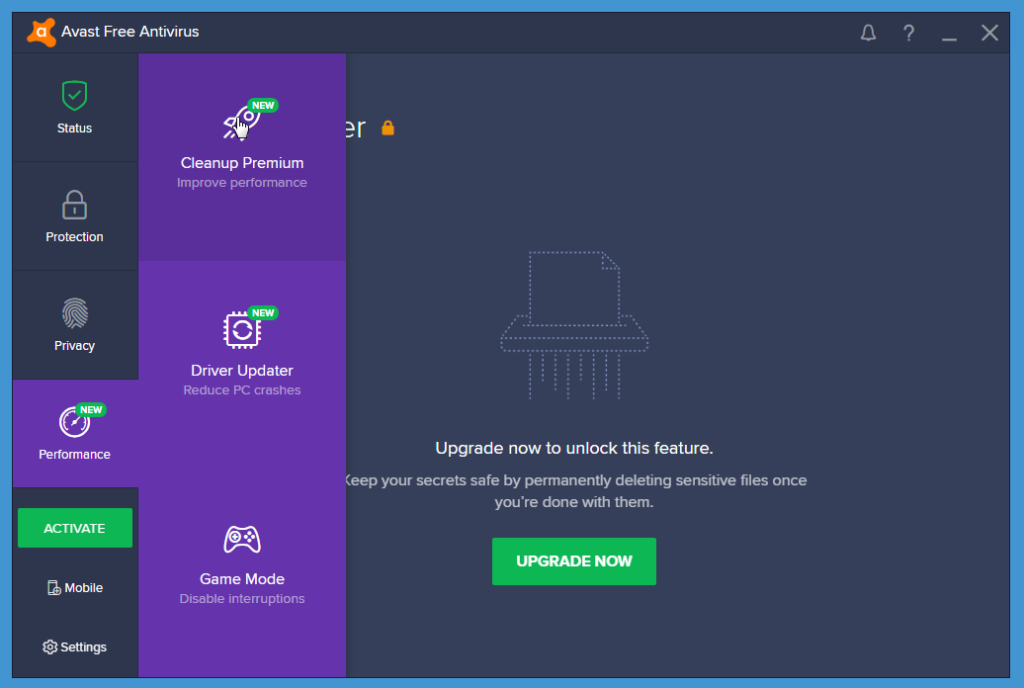
Task: Open the notifications bell
Action: pyautogui.click(x=868, y=33)
